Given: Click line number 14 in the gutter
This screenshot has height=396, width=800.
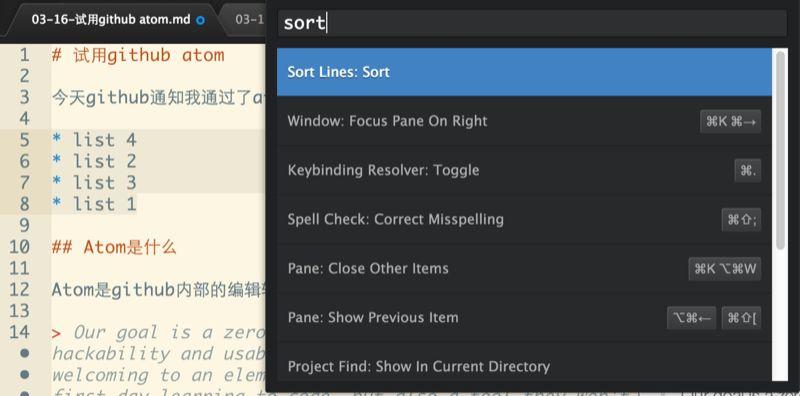Looking at the screenshot, I should tap(19, 332).
